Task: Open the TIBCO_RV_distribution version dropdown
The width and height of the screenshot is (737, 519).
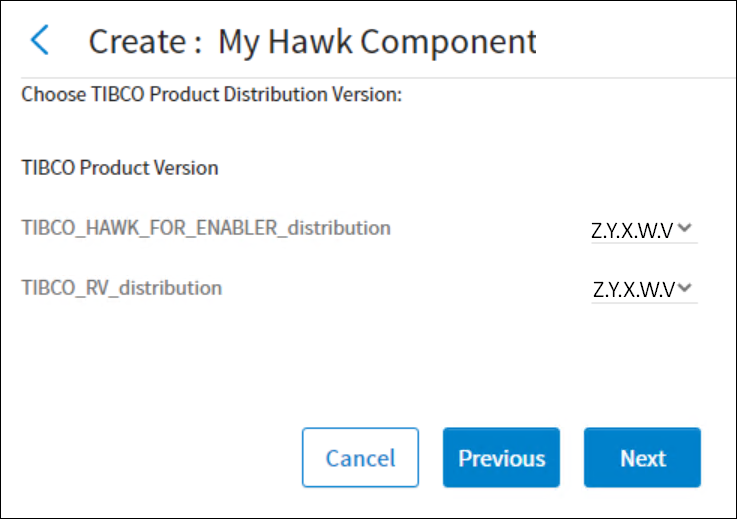Action: click(643, 290)
